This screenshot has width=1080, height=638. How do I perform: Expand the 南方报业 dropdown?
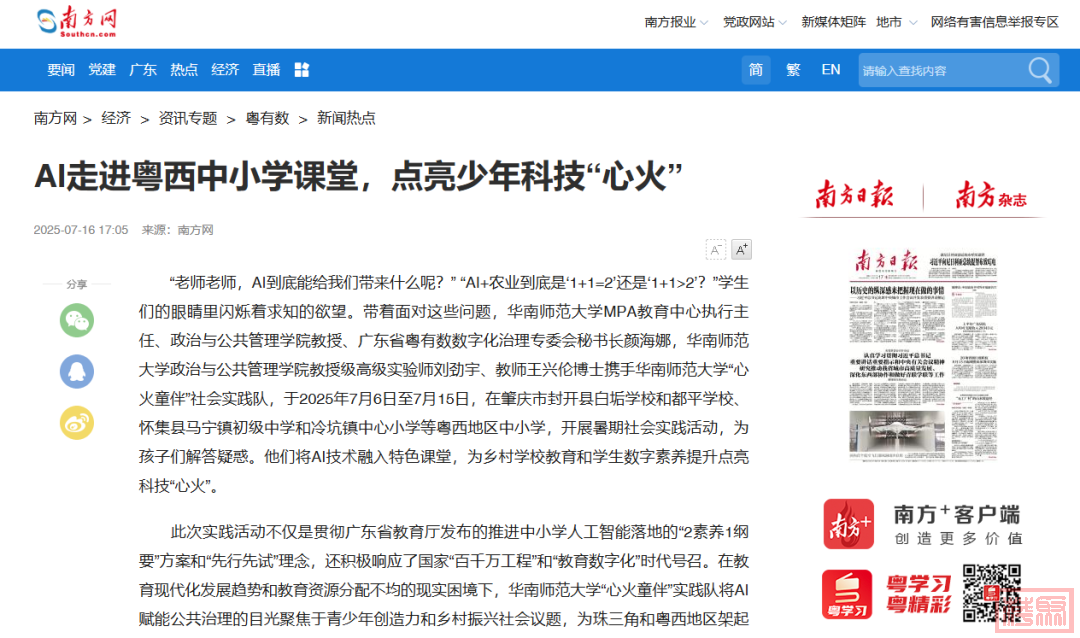click(x=676, y=22)
